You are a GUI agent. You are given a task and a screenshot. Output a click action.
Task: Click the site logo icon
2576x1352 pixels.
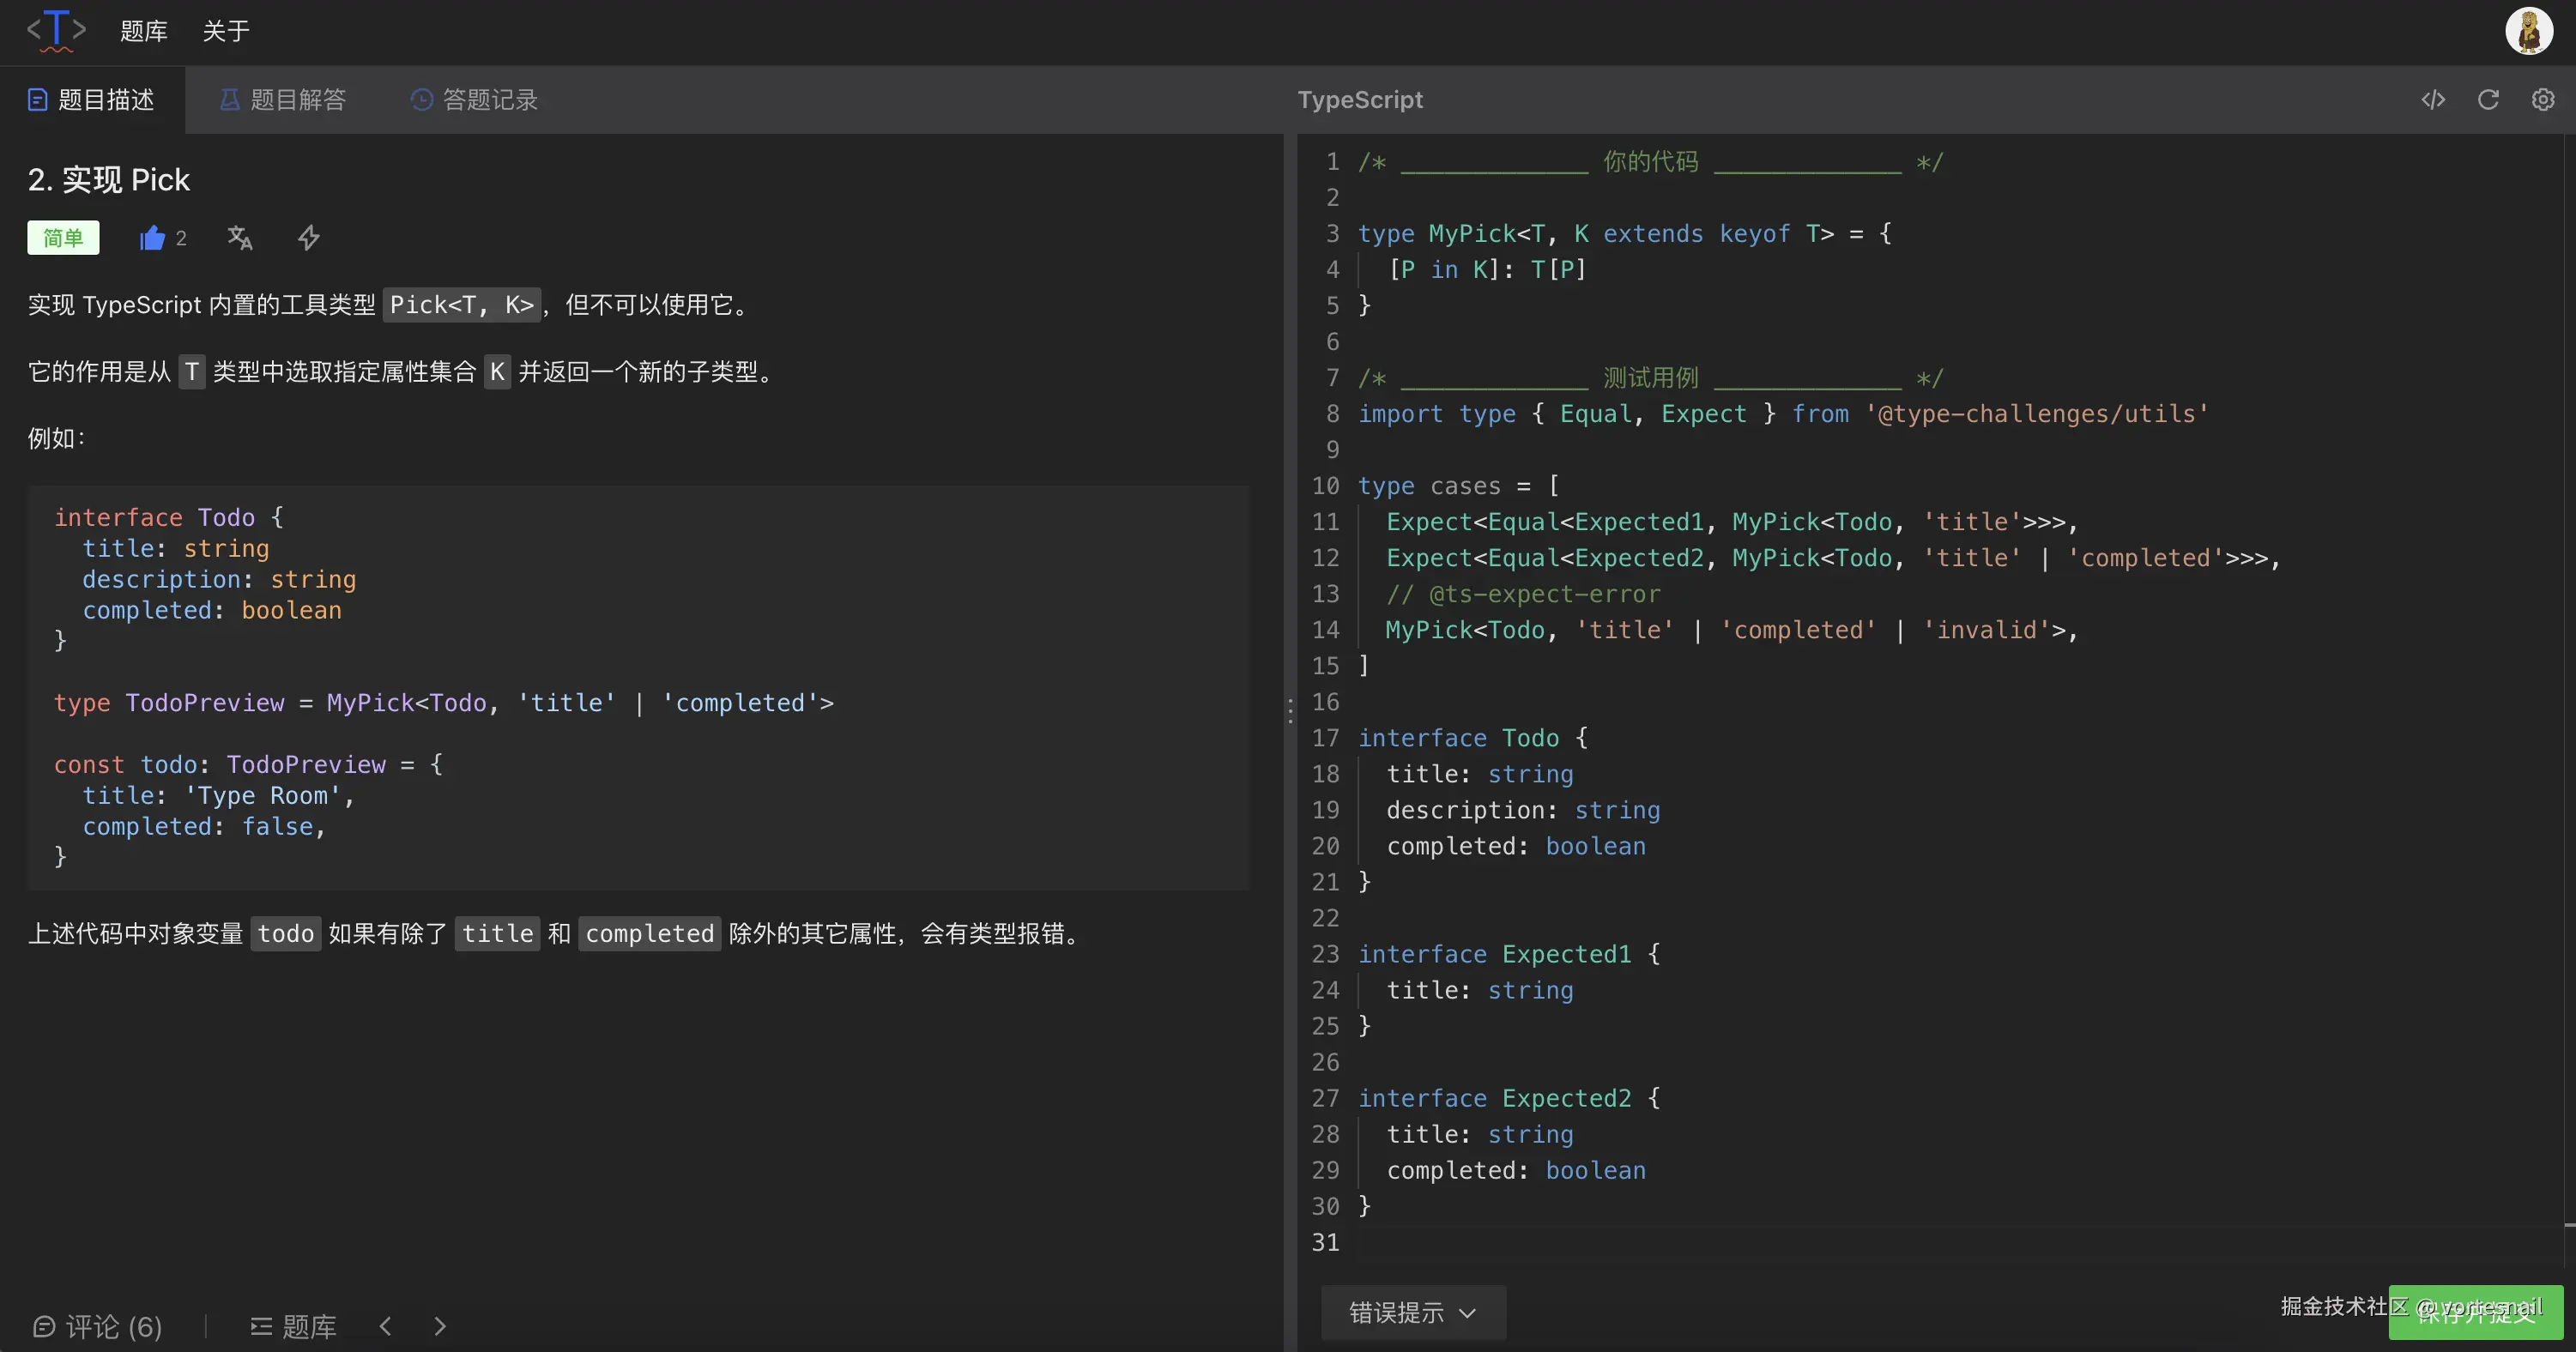(x=56, y=30)
